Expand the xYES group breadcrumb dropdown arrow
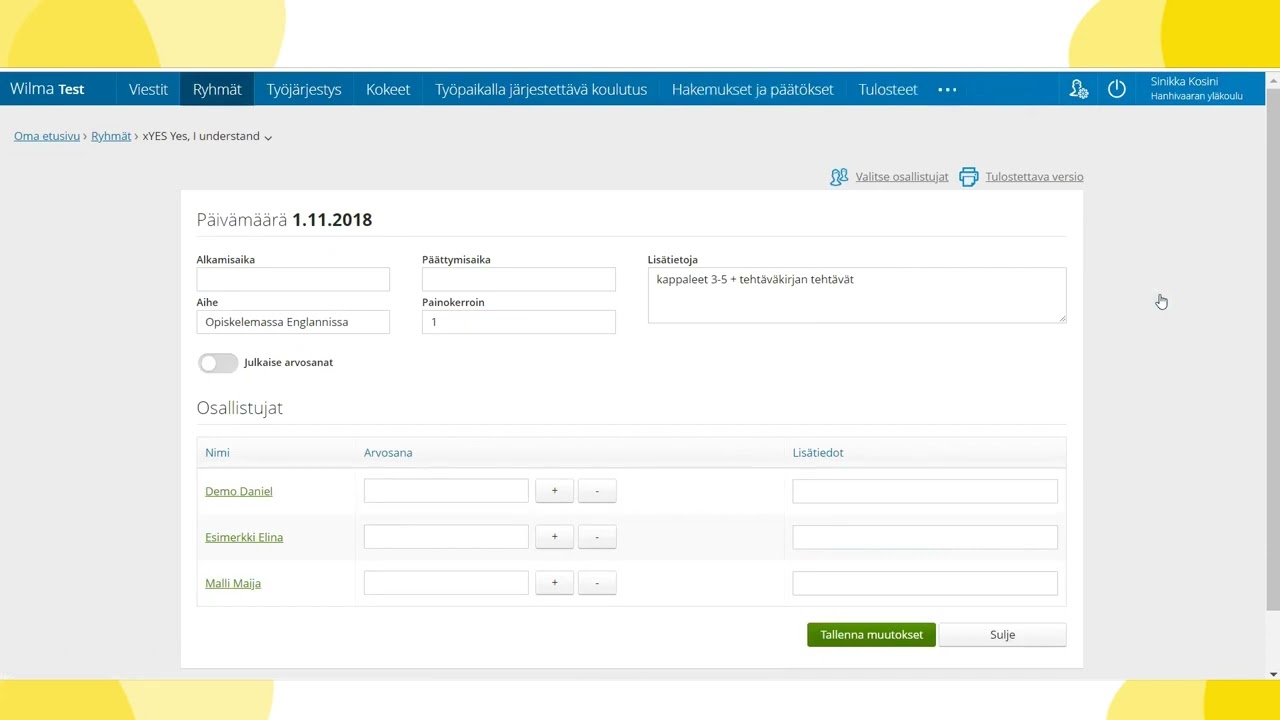This screenshot has height=720, width=1280. tap(268, 137)
